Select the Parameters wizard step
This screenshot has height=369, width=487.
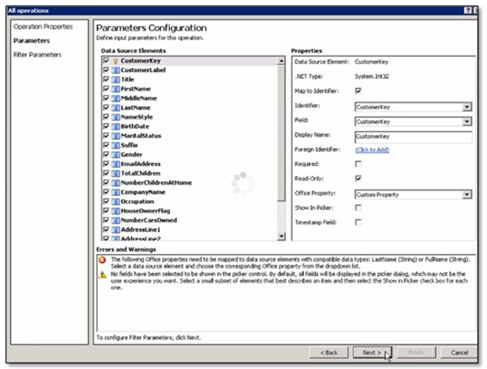click(x=32, y=41)
